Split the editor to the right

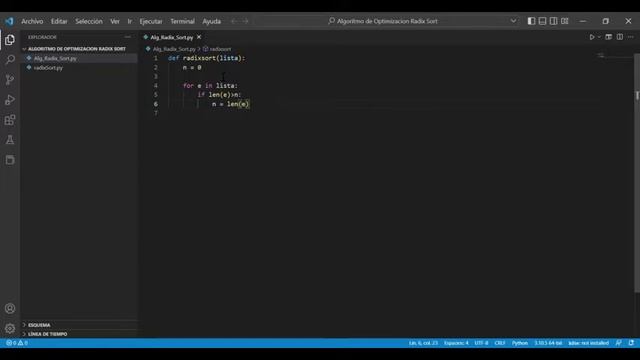coord(620,37)
